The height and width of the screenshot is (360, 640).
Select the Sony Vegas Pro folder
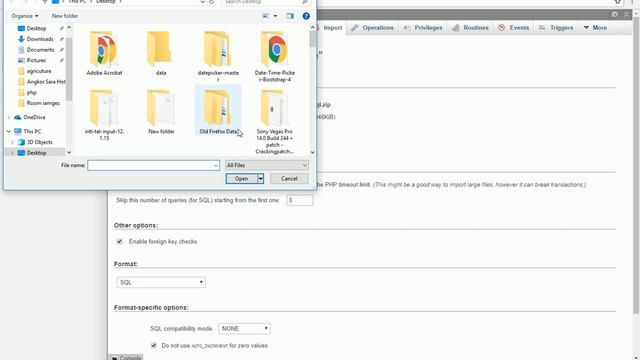[275, 122]
